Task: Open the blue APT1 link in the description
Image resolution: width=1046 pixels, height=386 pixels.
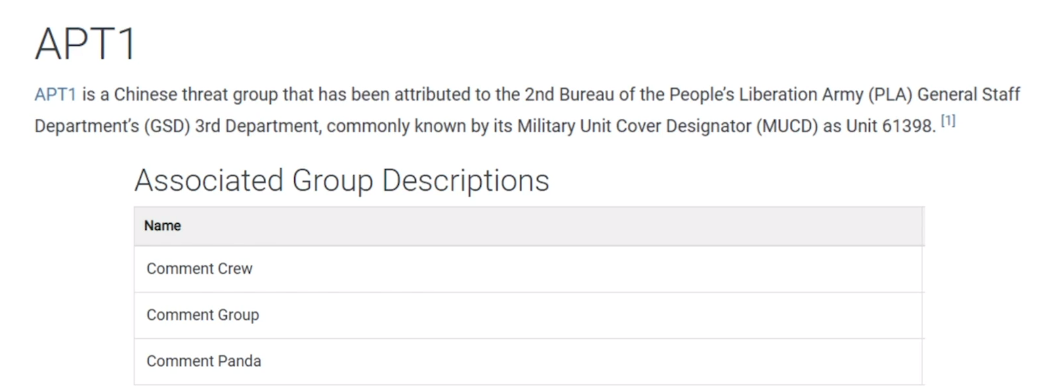Action: tap(55, 95)
